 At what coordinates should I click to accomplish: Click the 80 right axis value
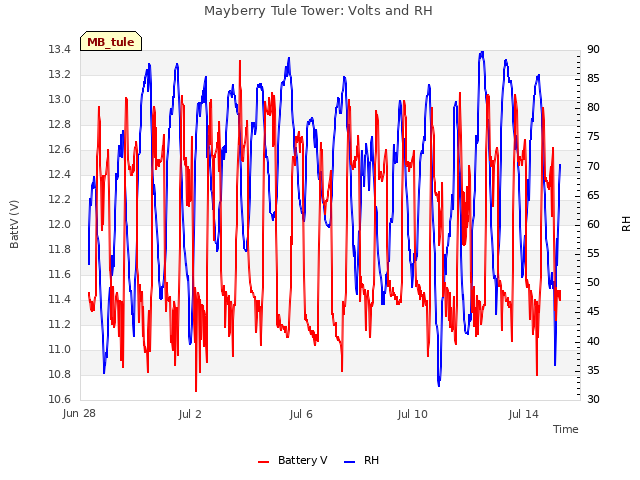pos(593,108)
